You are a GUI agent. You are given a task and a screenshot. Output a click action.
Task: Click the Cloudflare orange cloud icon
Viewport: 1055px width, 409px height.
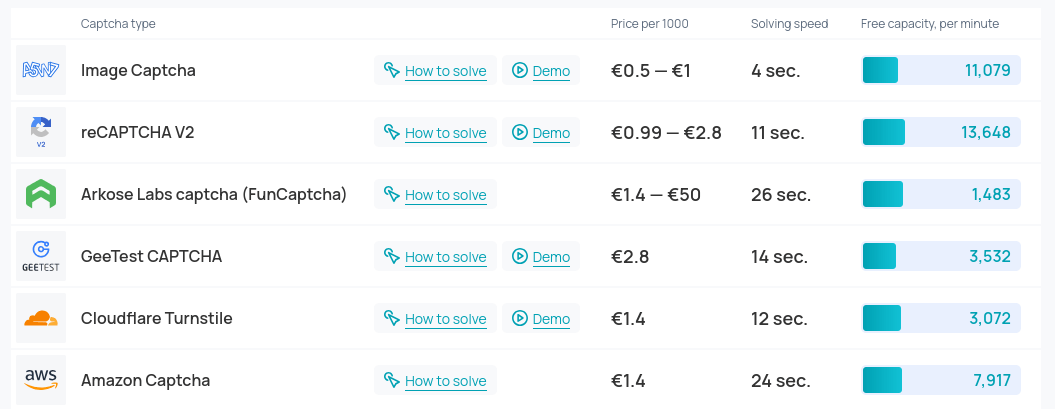click(41, 318)
